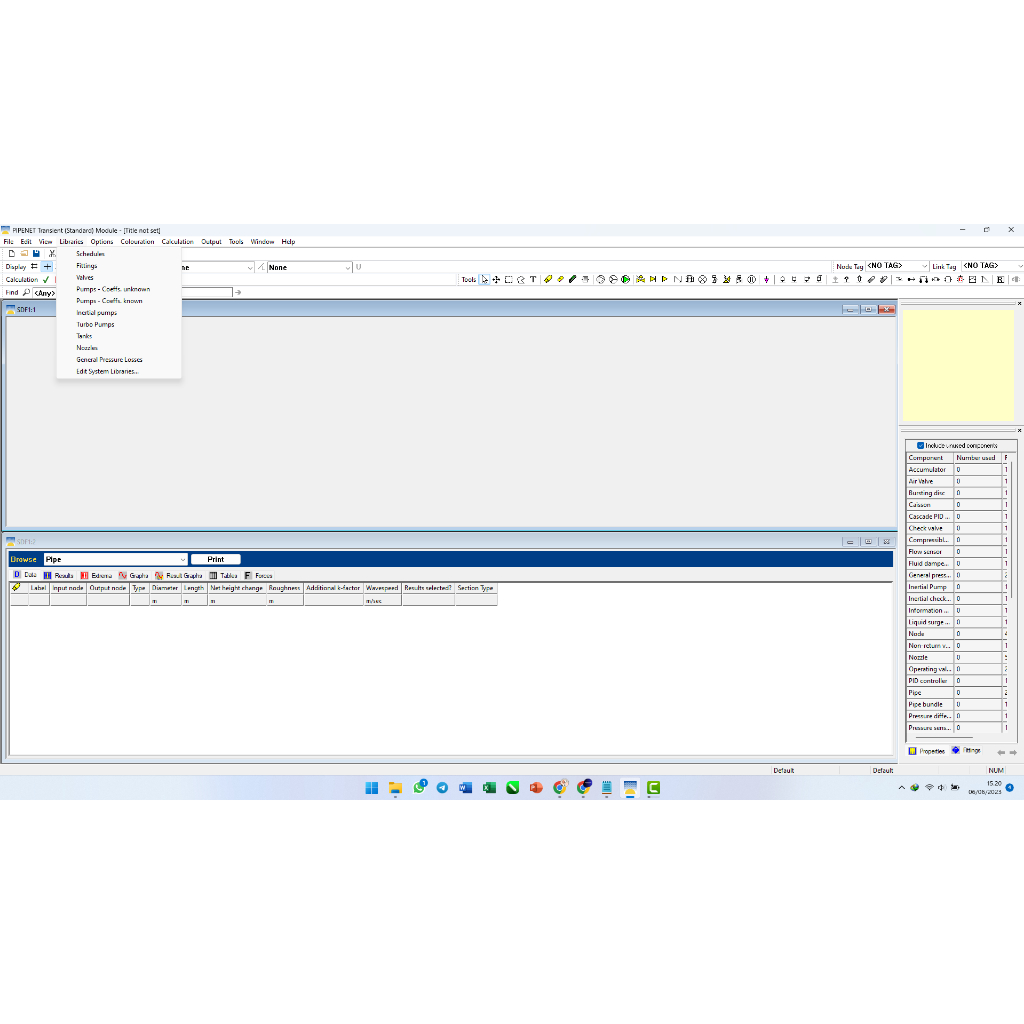
Task: Click the Pipe bundle row in component list
Action: [x=955, y=705]
